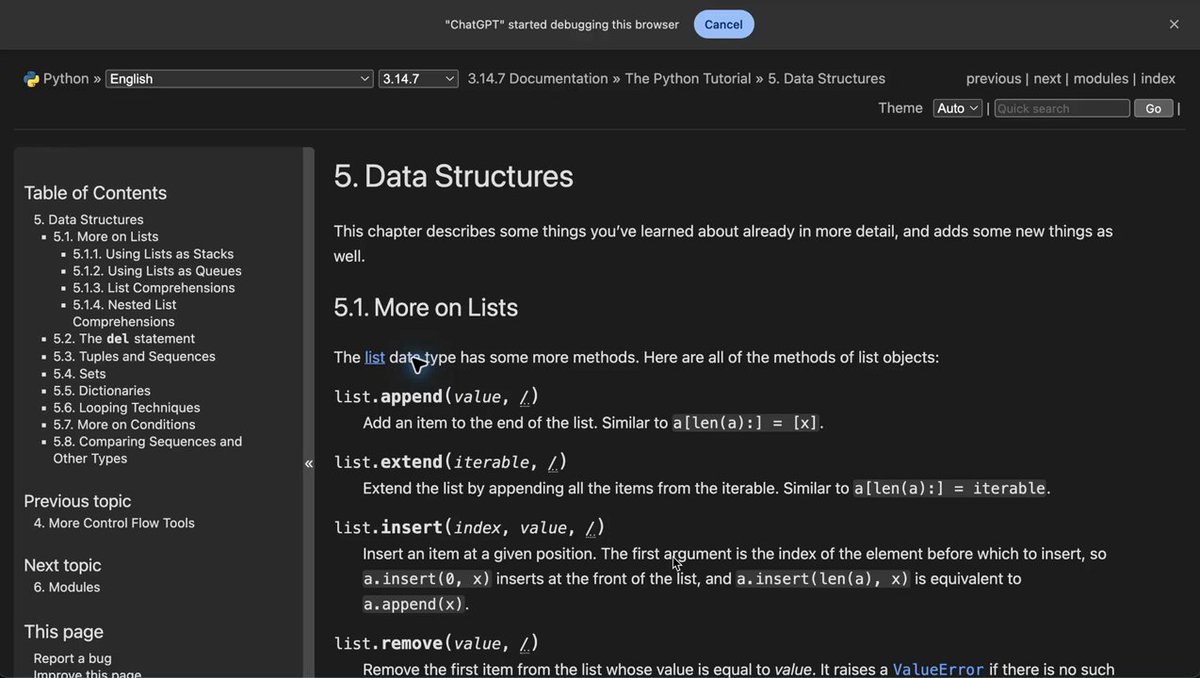Image resolution: width=1200 pixels, height=678 pixels.
Task: Open the 5. Data Structures breadcrumb
Action: coord(827,78)
